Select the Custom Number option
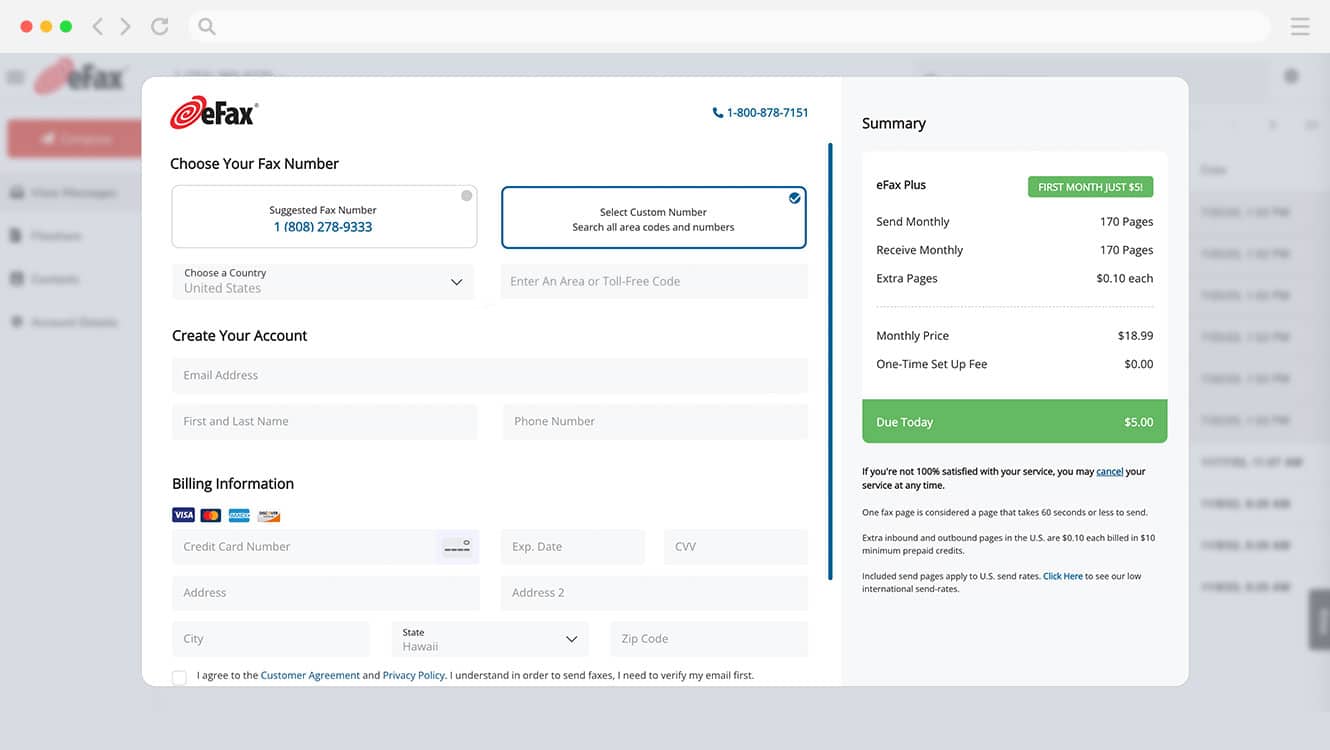The height and width of the screenshot is (750, 1330). tap(653, 218)
